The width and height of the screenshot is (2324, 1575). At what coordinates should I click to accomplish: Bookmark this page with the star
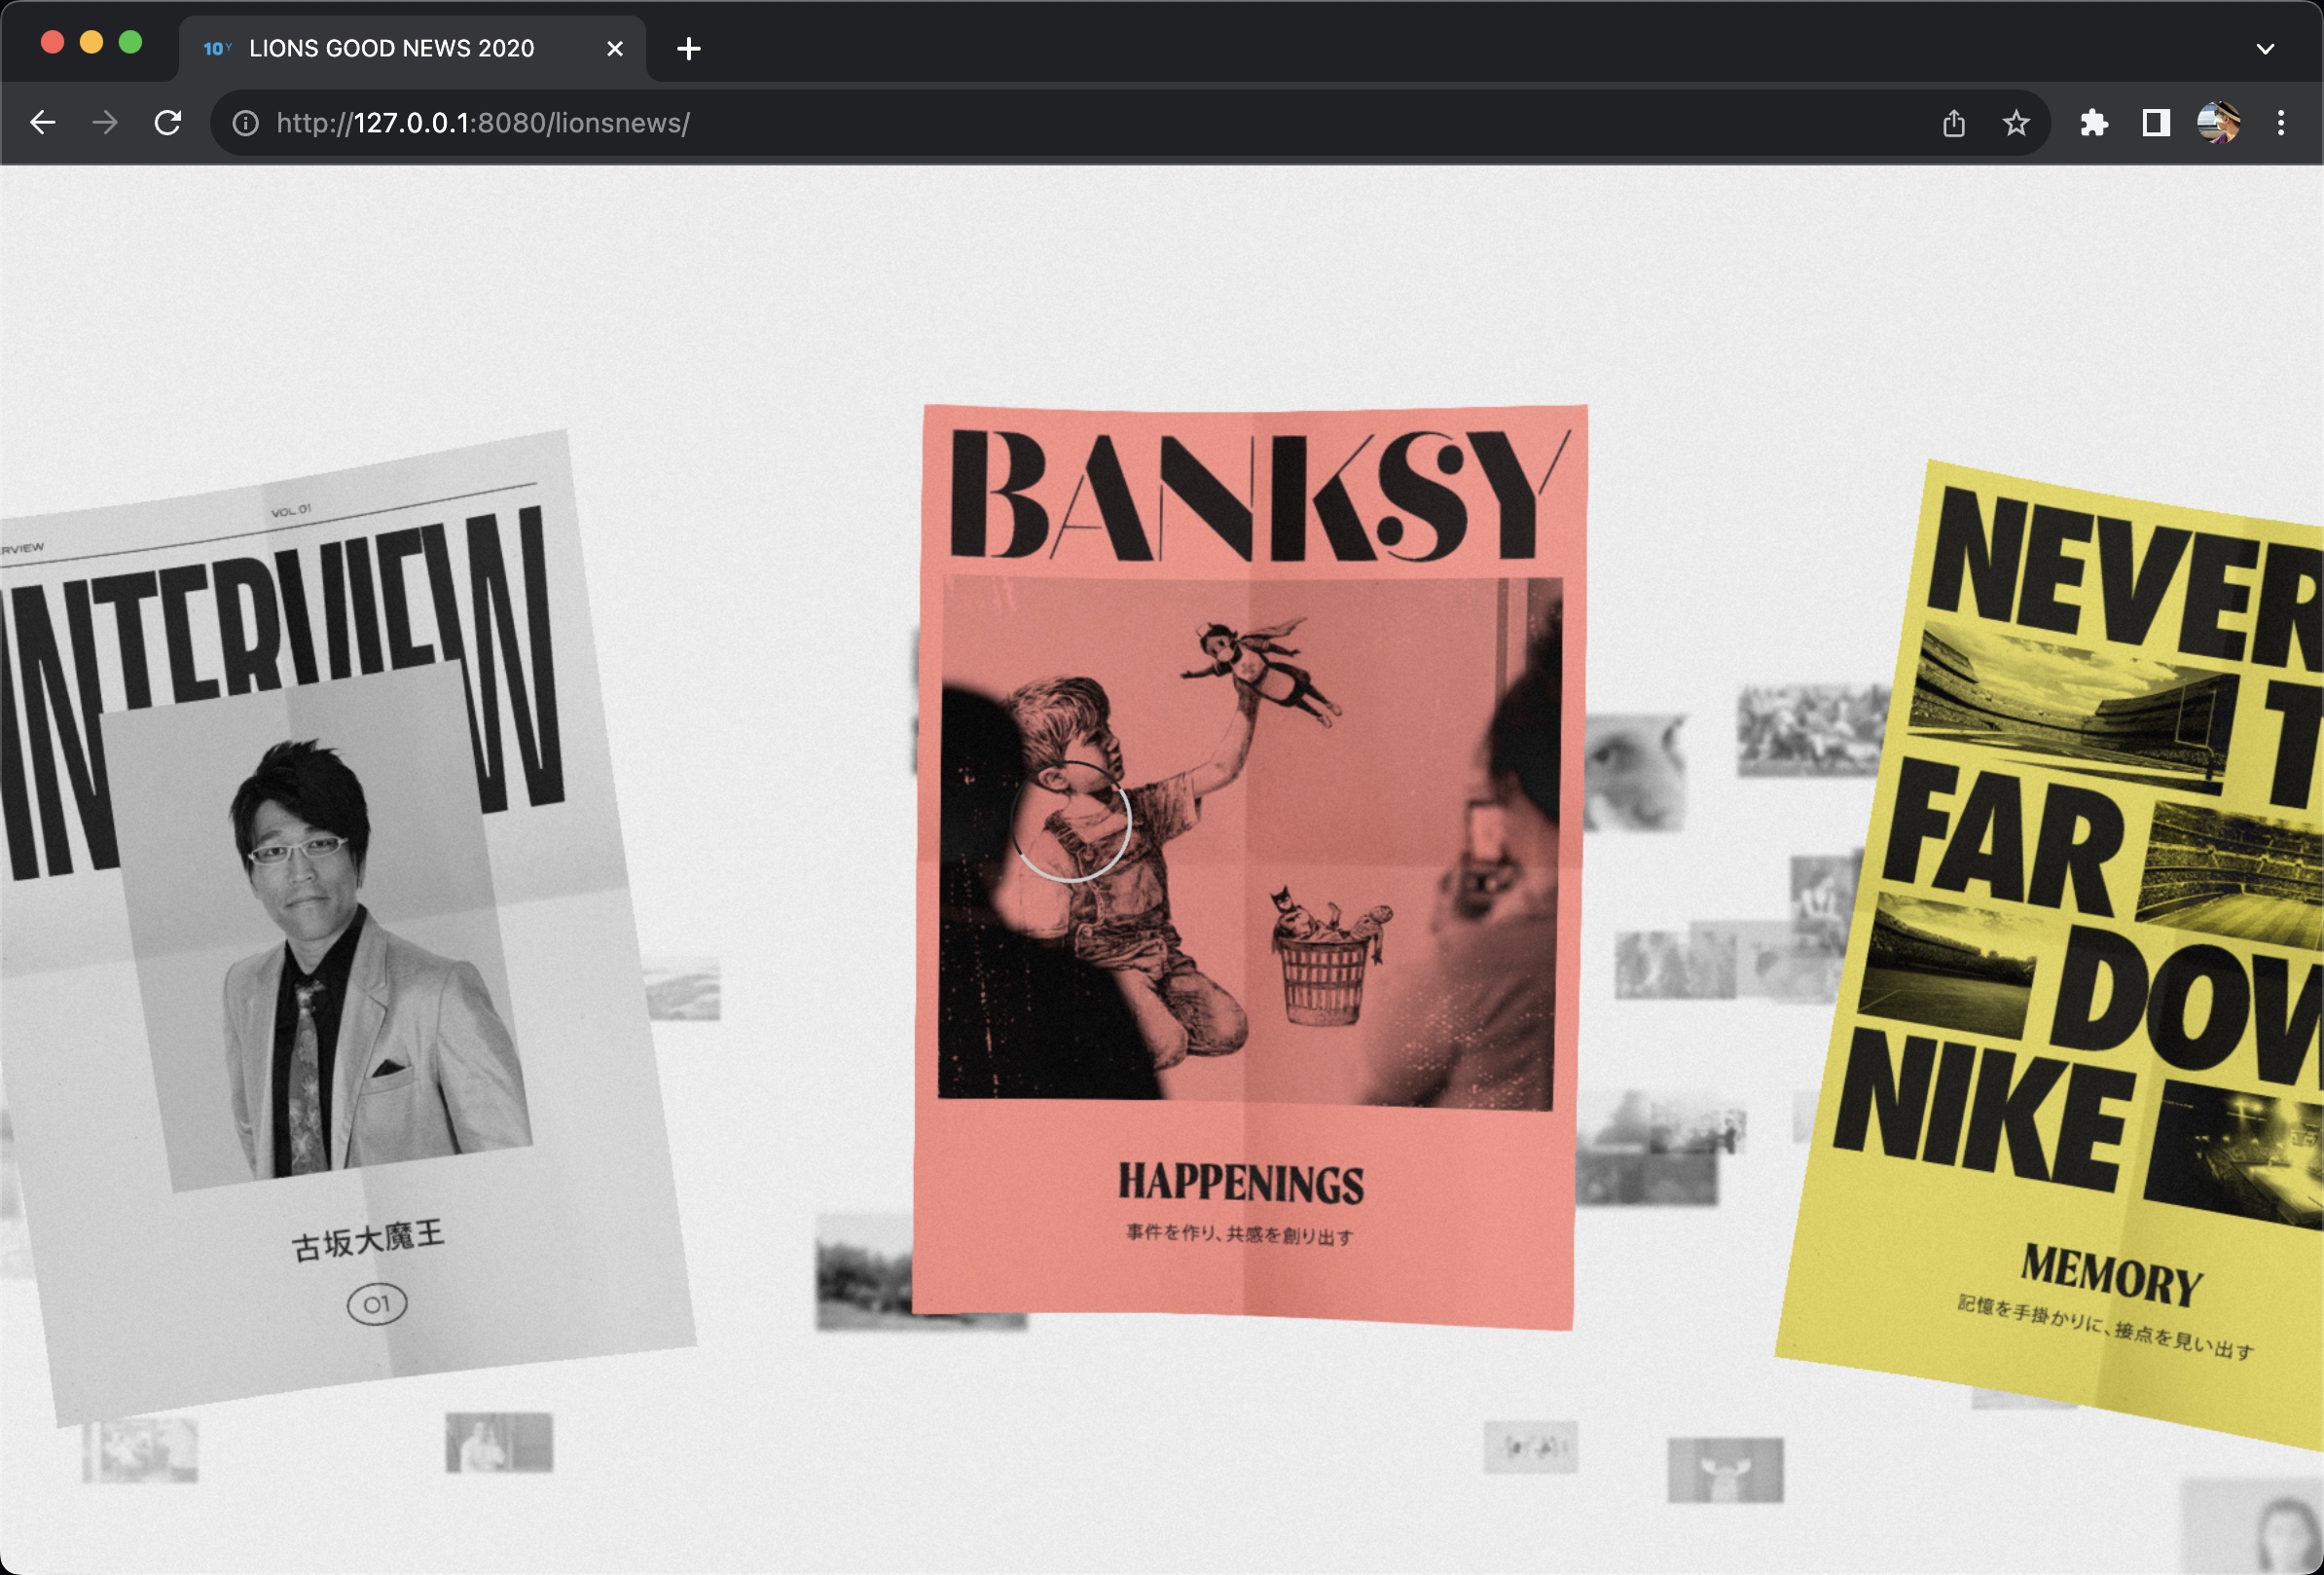2016,123
